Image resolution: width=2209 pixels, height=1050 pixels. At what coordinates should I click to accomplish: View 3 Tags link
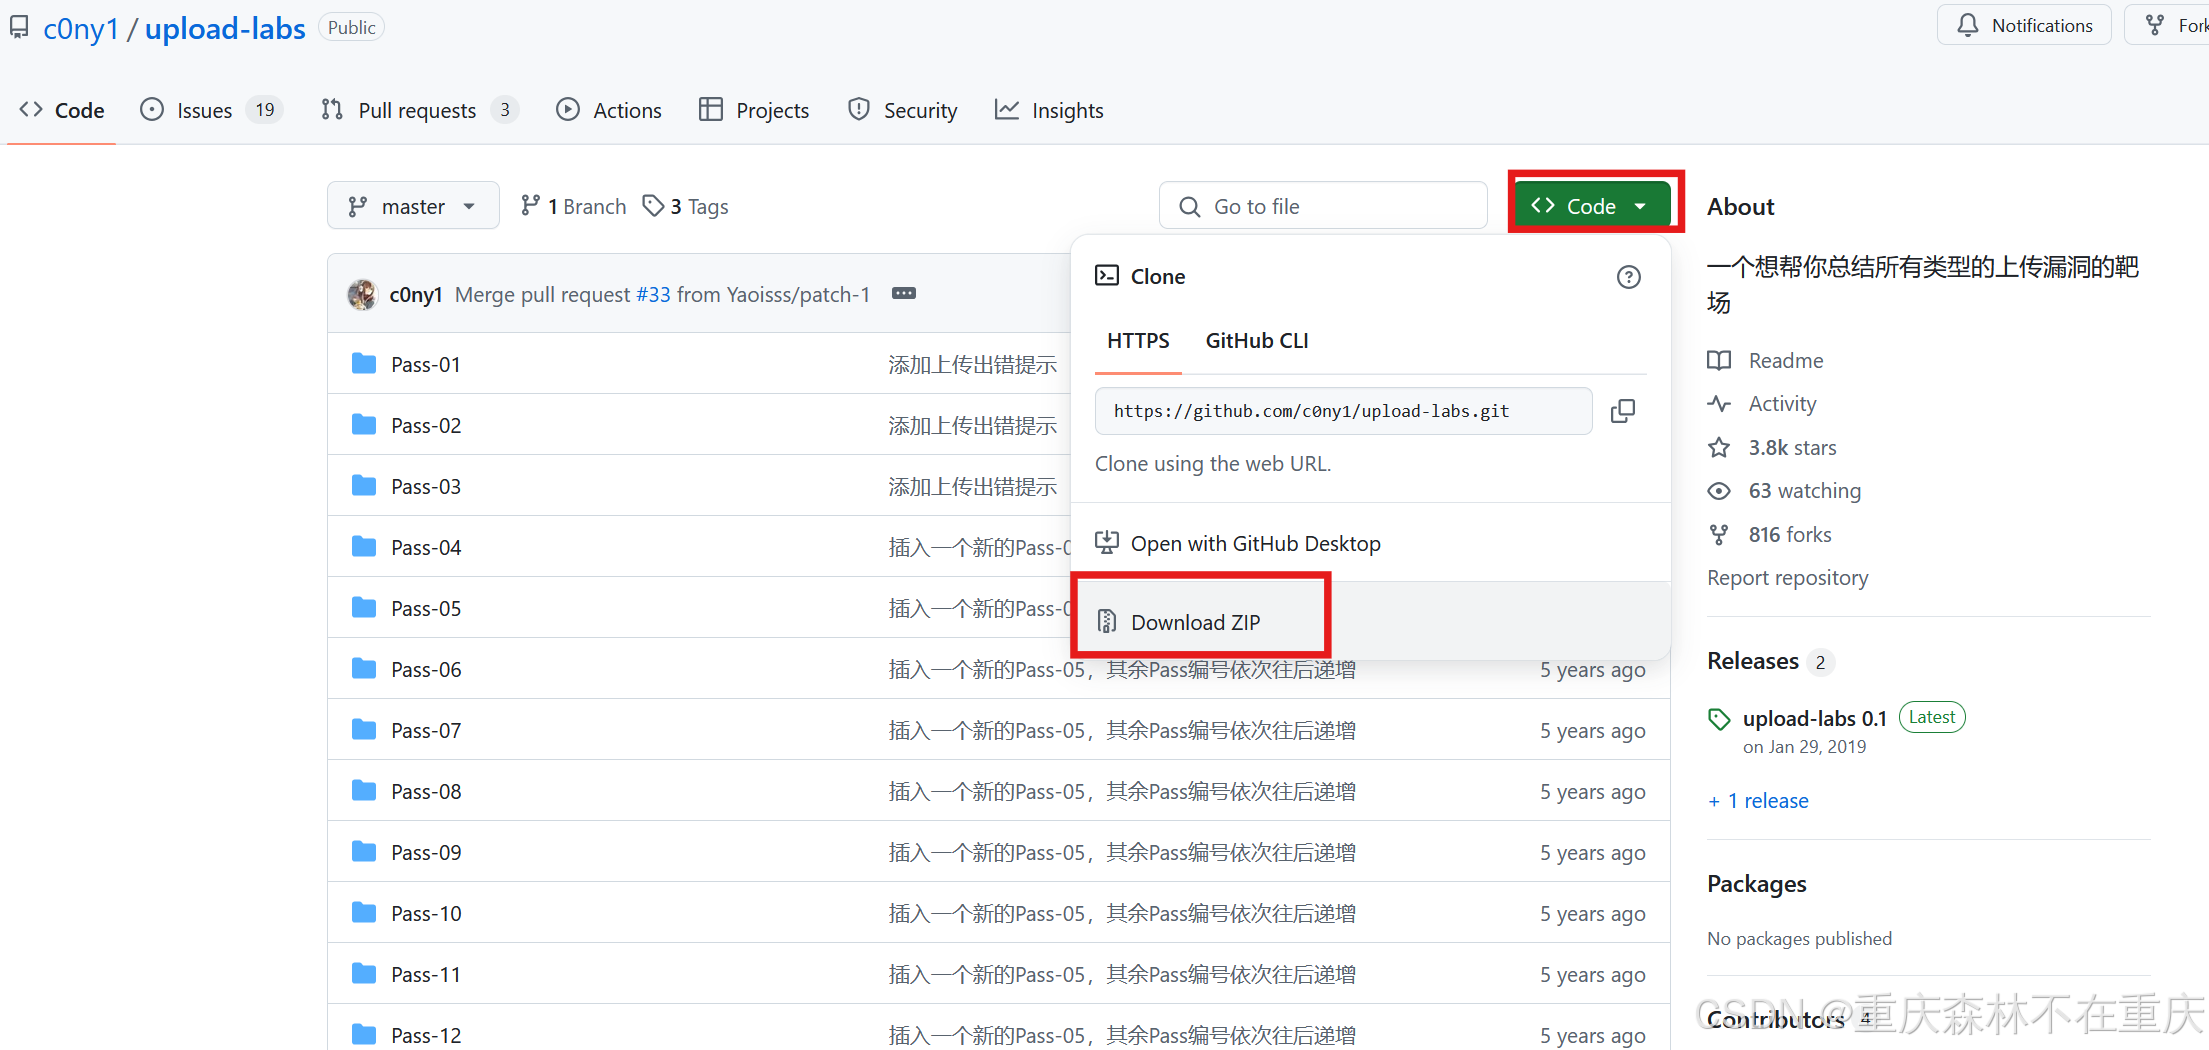click(685, 206)
